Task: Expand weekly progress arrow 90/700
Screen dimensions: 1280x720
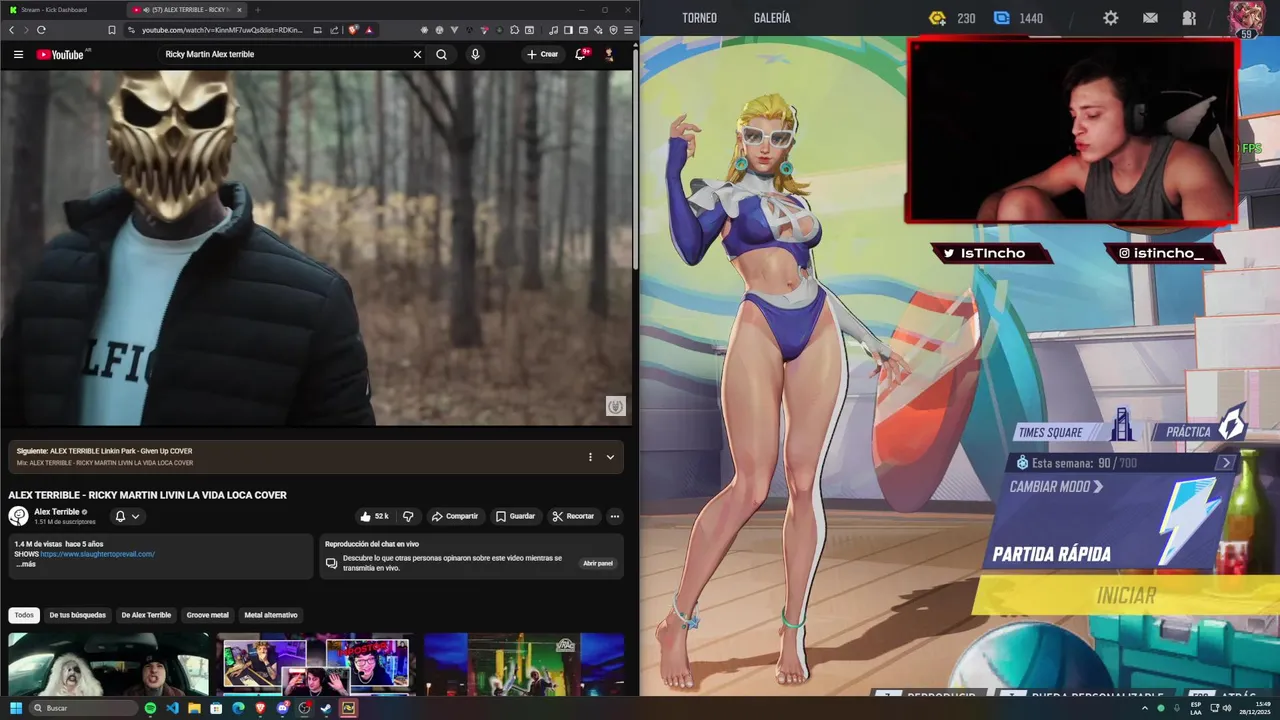Action: point(1226,463)
